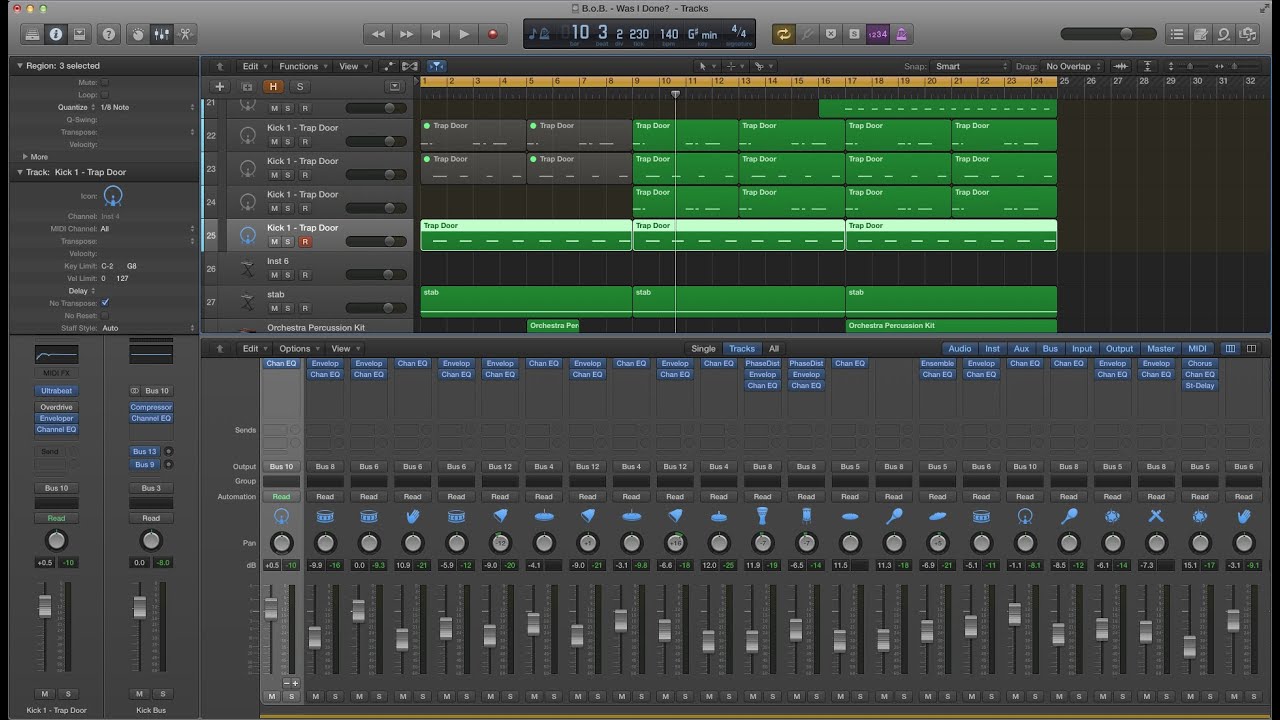Filter mixer by Master channel strips
The width and height of the screenshot is (1280, 720).
click(1161, 349)
